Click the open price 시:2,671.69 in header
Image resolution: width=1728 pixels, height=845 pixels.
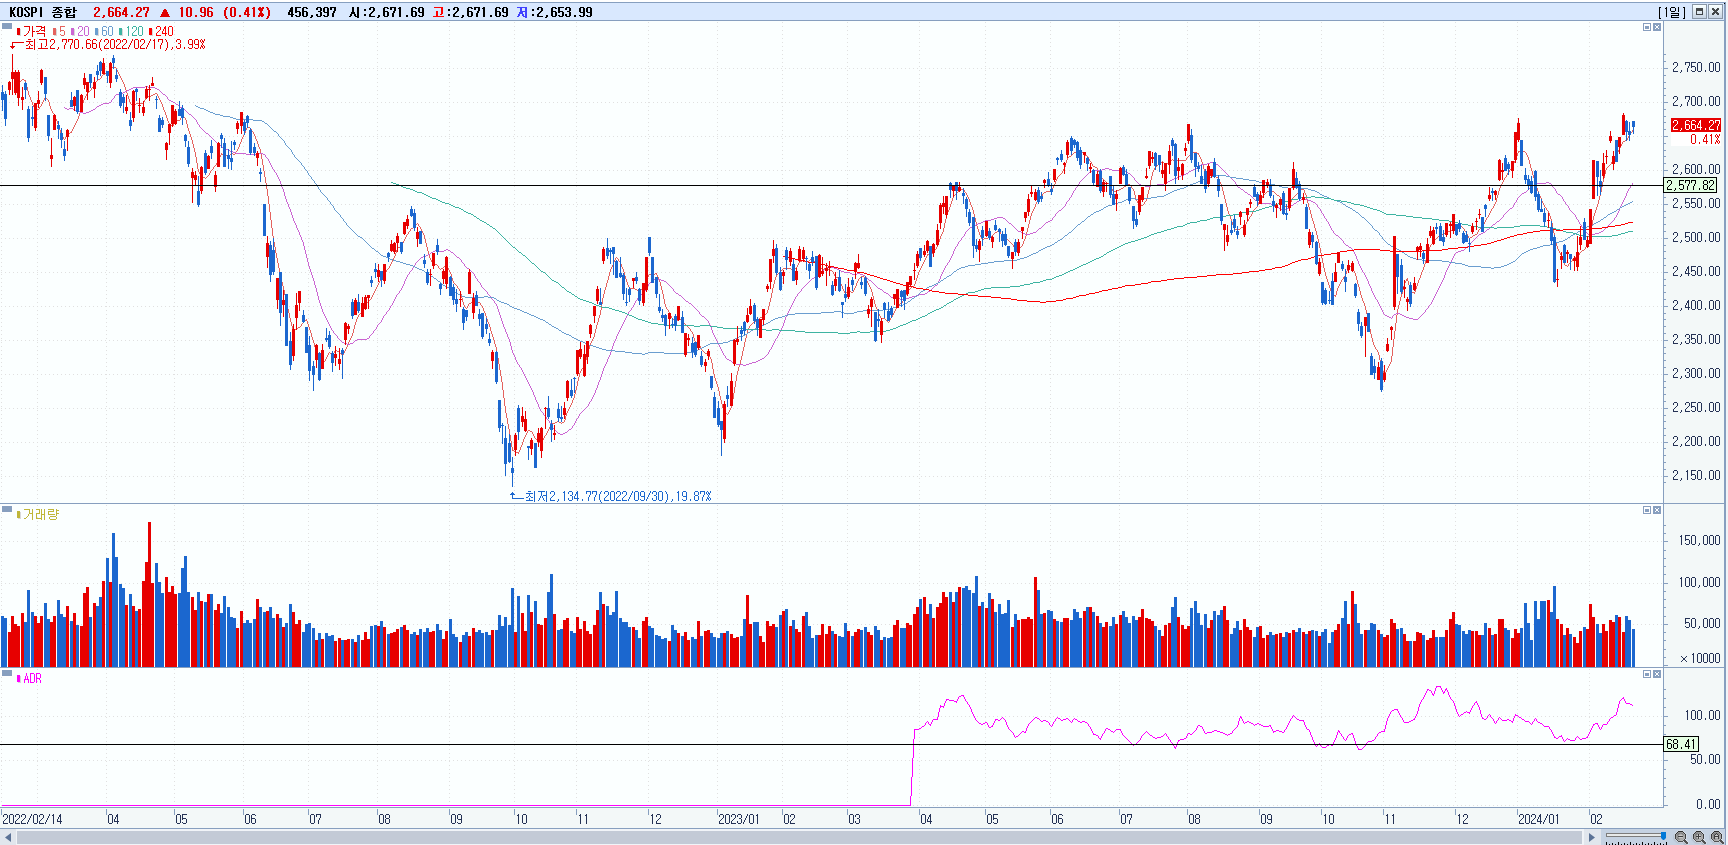[386, 12]
